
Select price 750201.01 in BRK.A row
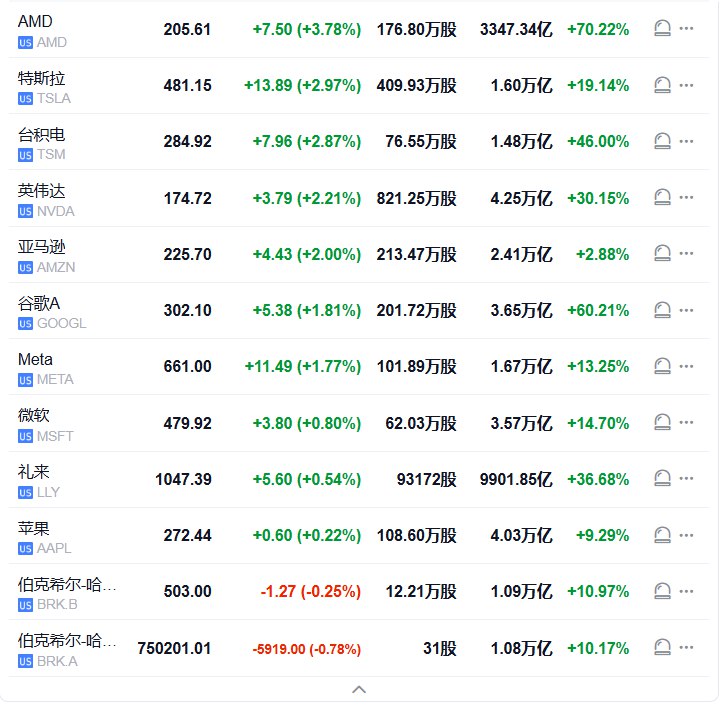coord(174,648)
